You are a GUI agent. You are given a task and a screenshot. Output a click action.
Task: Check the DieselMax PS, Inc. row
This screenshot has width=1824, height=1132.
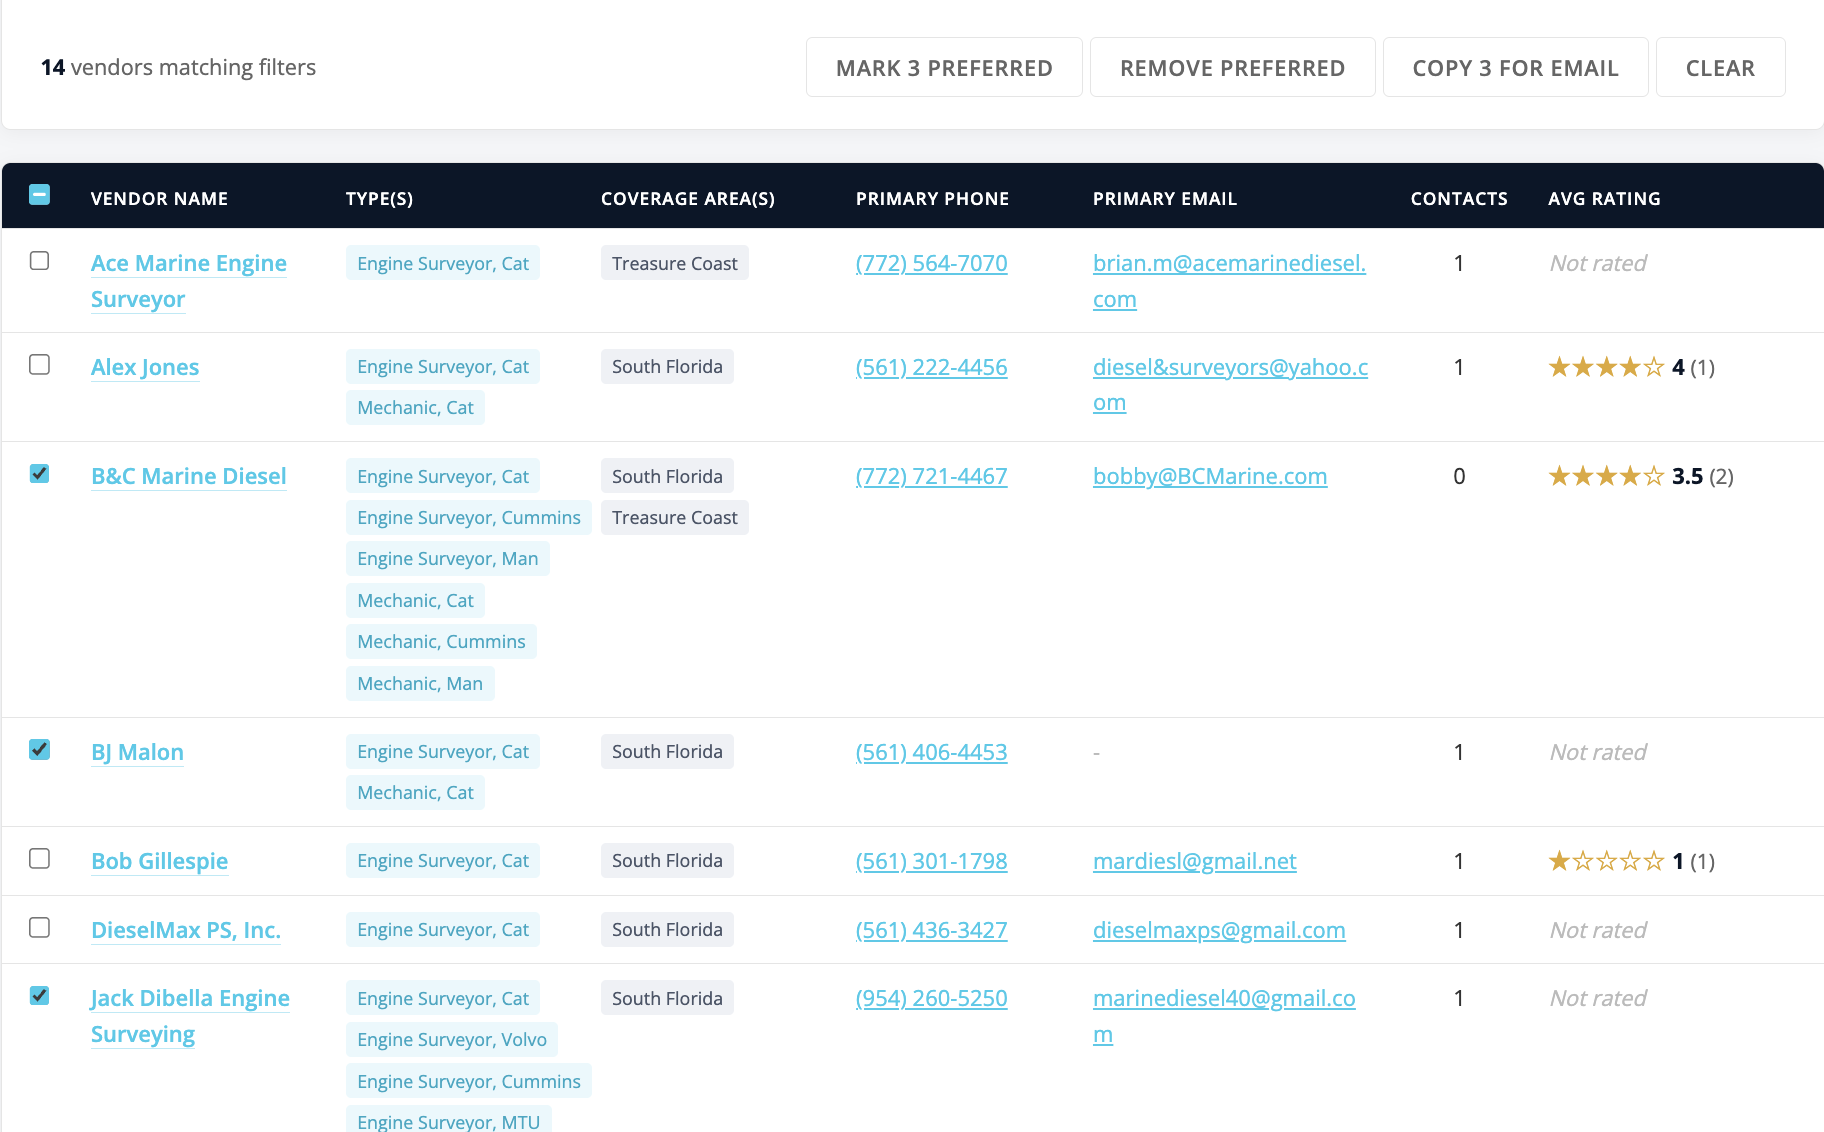(40, 927)
